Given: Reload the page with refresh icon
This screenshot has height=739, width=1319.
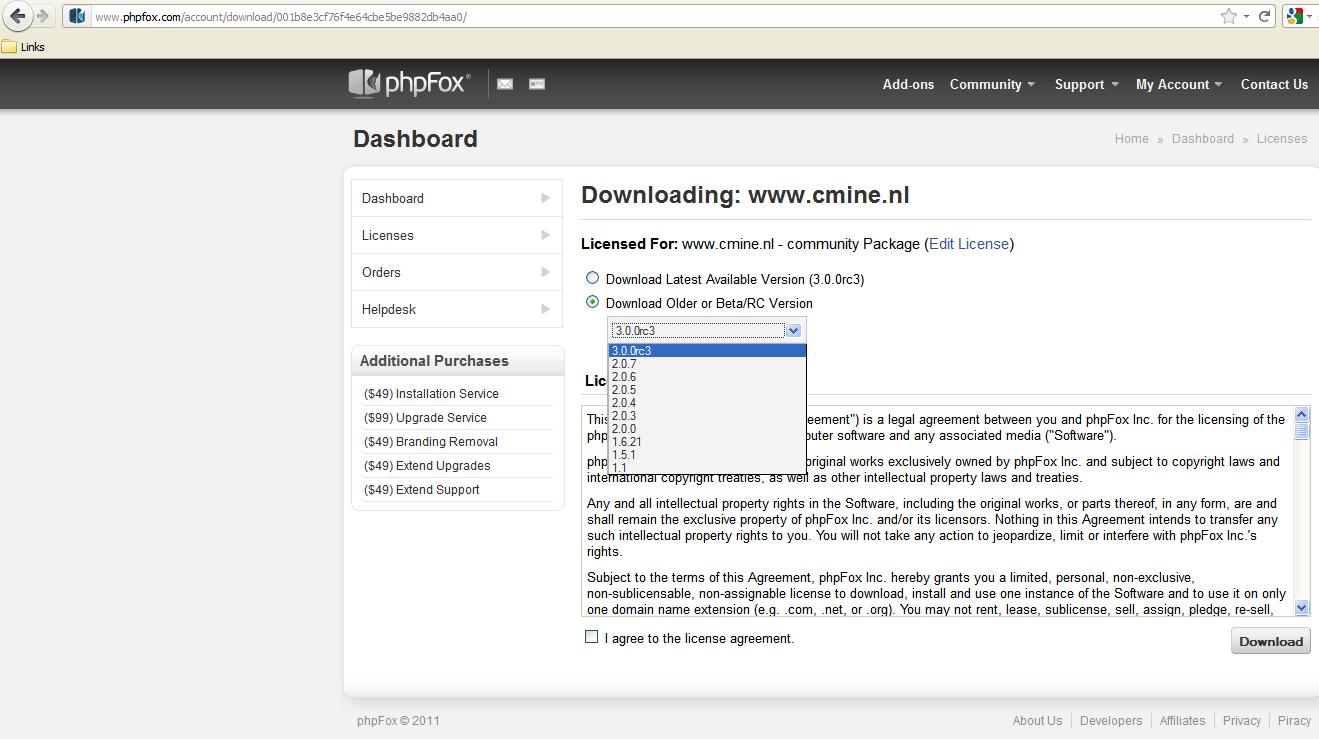Looking at the screenshot, I should pyautogui.click(x=1264, y=16).
